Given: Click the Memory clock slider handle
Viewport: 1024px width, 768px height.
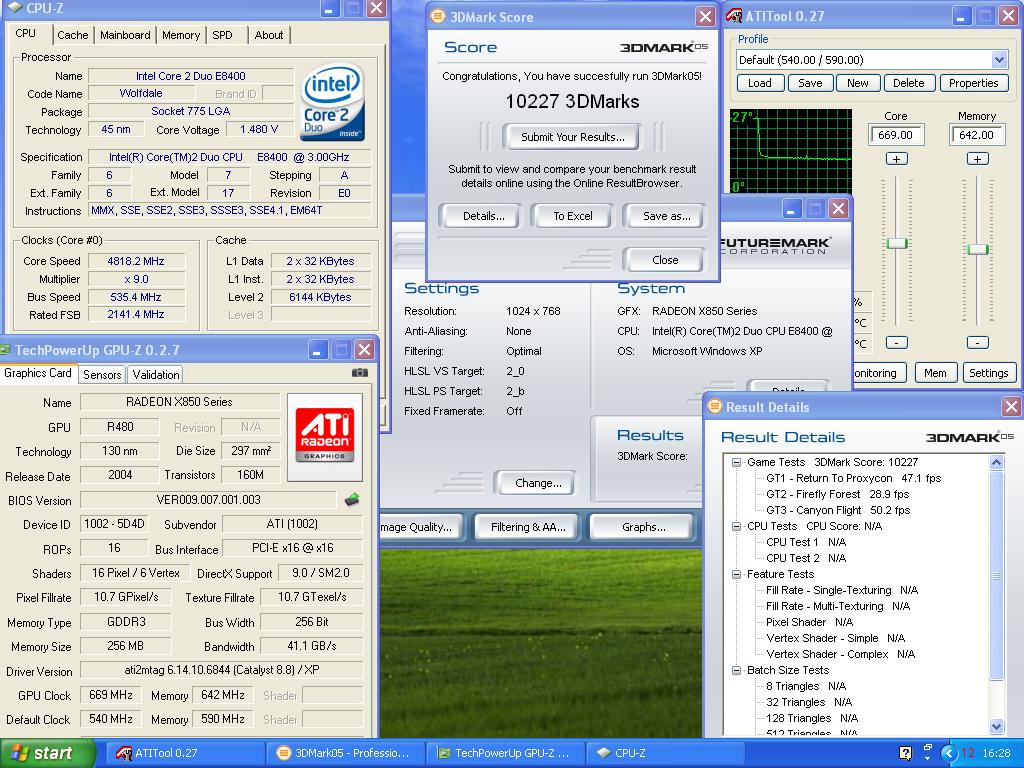Looking at the screenshot, I should point(978,249).
